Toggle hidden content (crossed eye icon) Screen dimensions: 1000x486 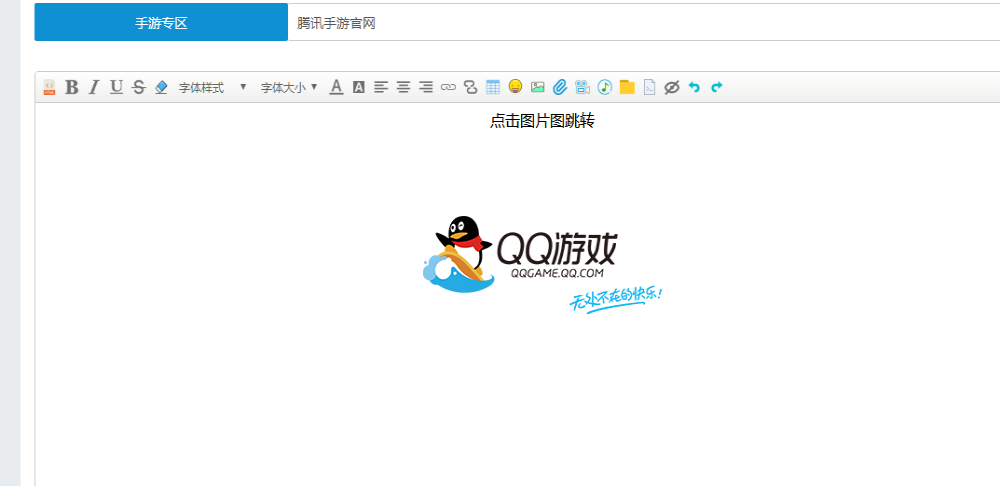tap(672, 87)
